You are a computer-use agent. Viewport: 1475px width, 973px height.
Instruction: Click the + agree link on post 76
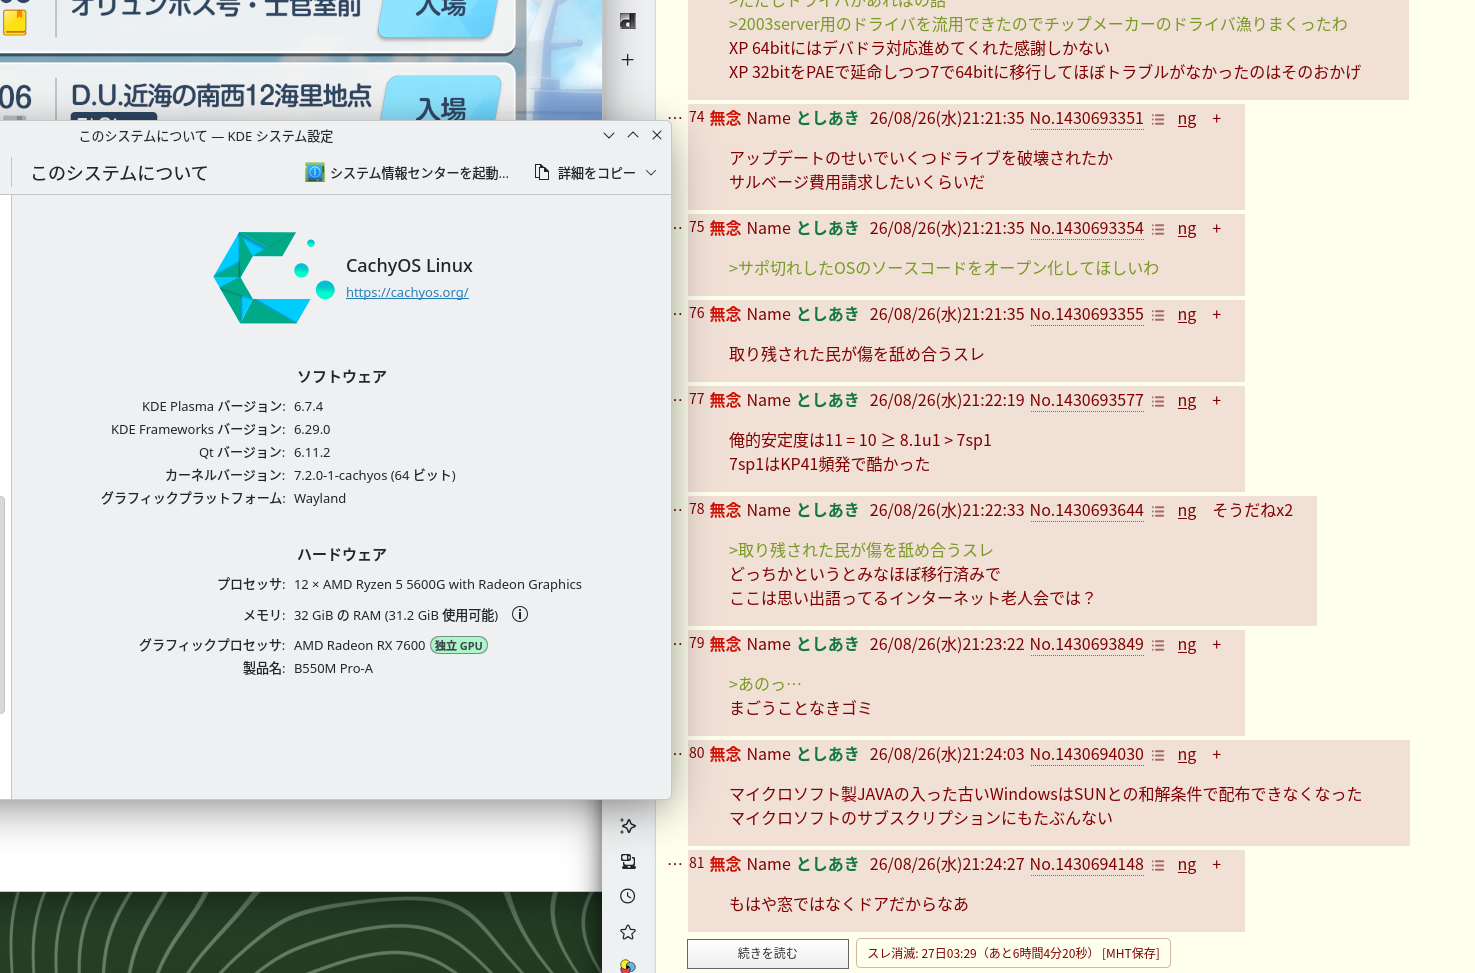(1217, 314)
